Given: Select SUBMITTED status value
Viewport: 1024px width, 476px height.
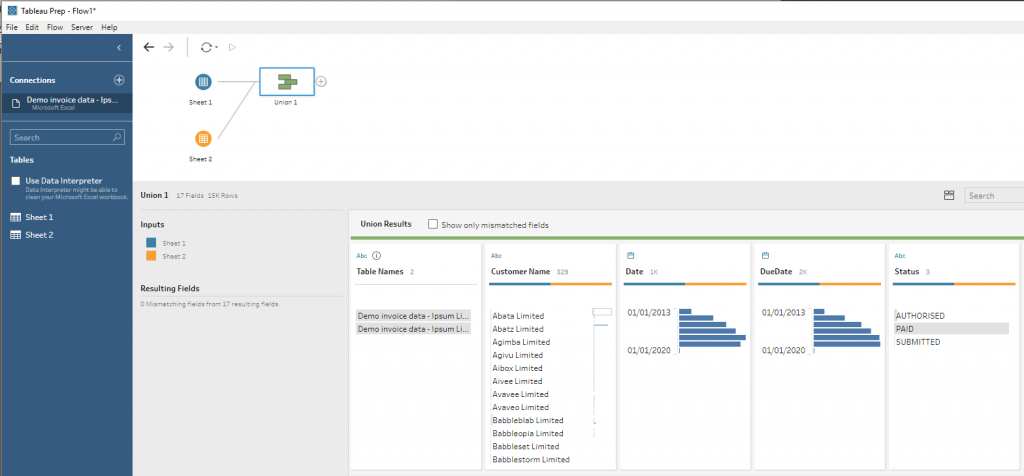Looking at the screenshot, I should coord(918,342).
